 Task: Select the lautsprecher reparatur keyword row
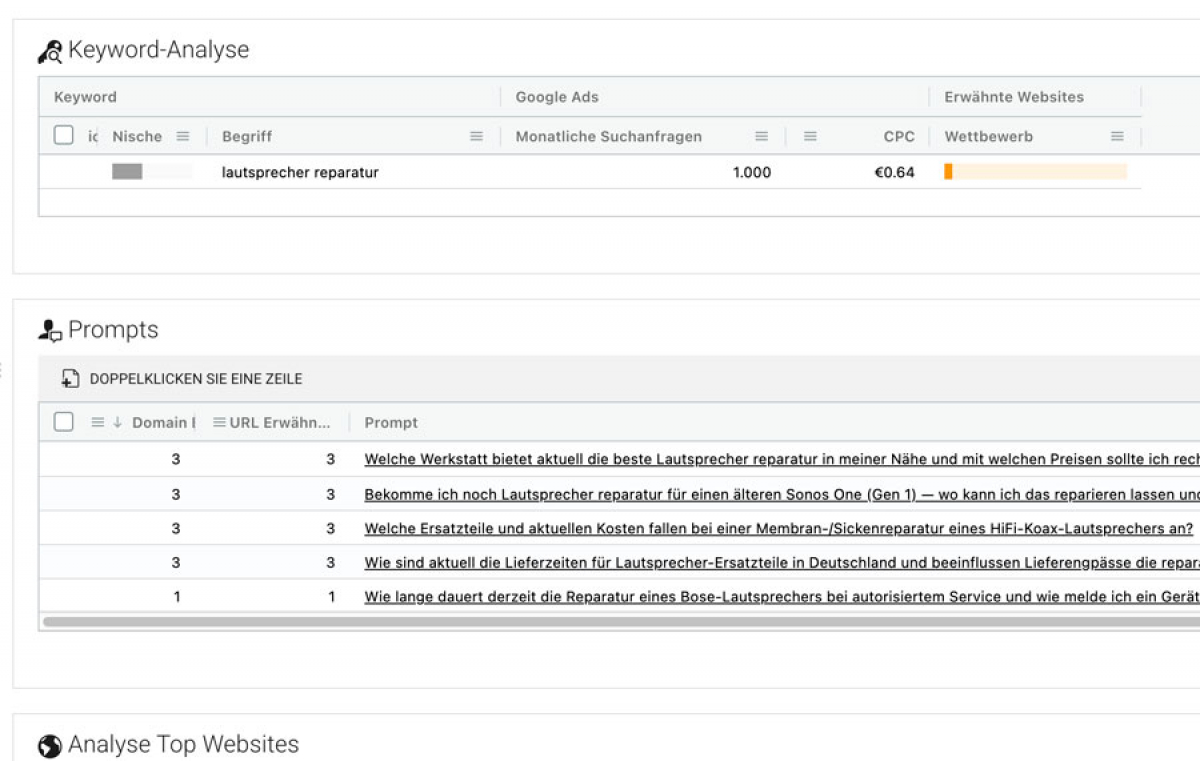coord(300,172)
